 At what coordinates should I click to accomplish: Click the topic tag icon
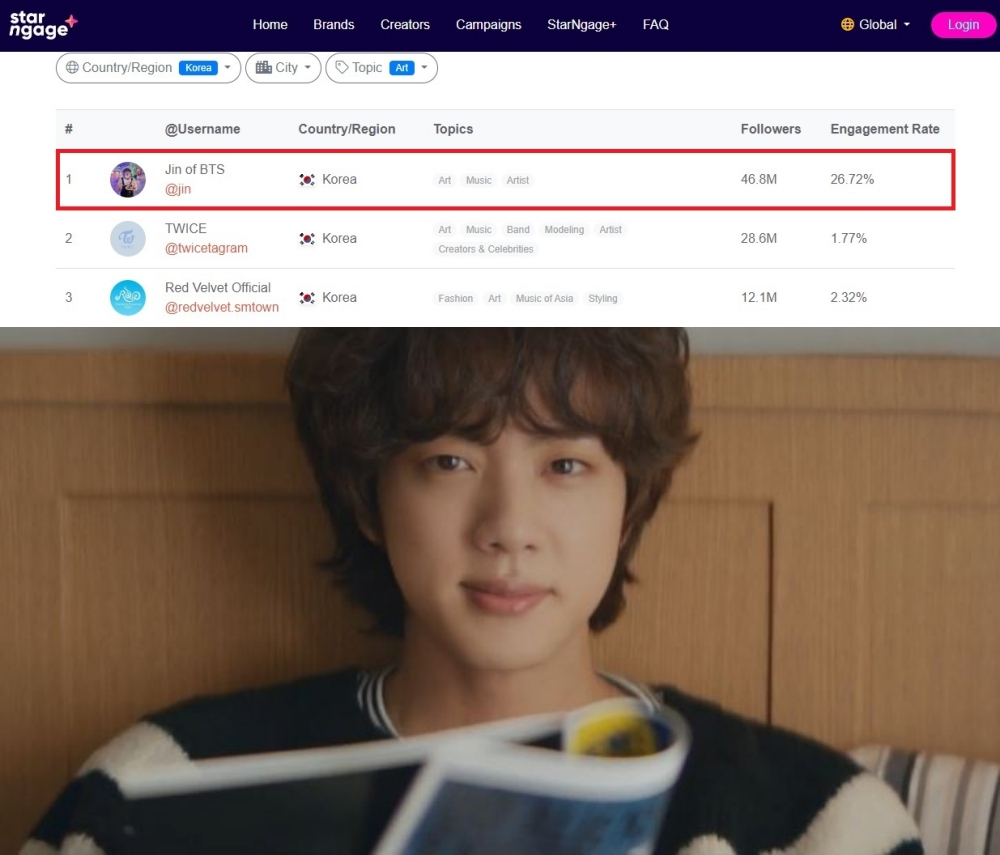point(342,68)
